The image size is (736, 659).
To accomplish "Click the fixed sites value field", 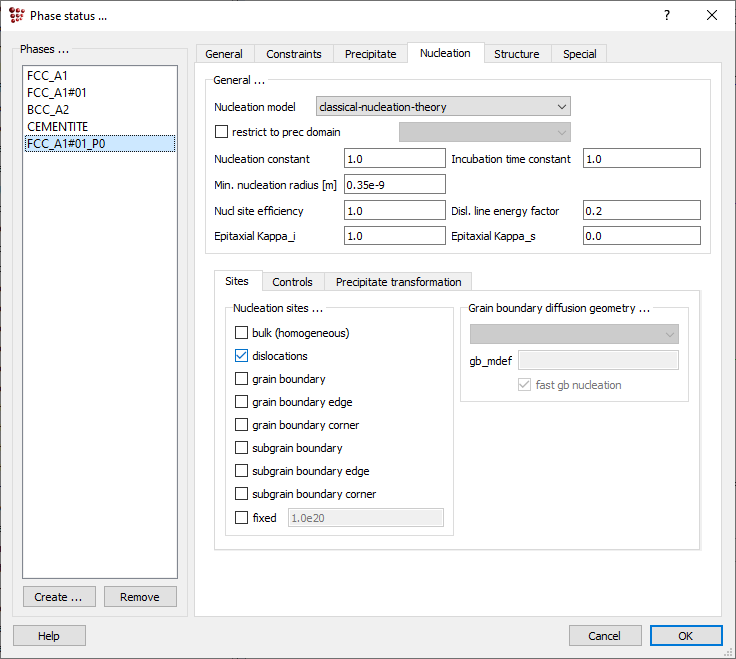I will click(366, 518).
